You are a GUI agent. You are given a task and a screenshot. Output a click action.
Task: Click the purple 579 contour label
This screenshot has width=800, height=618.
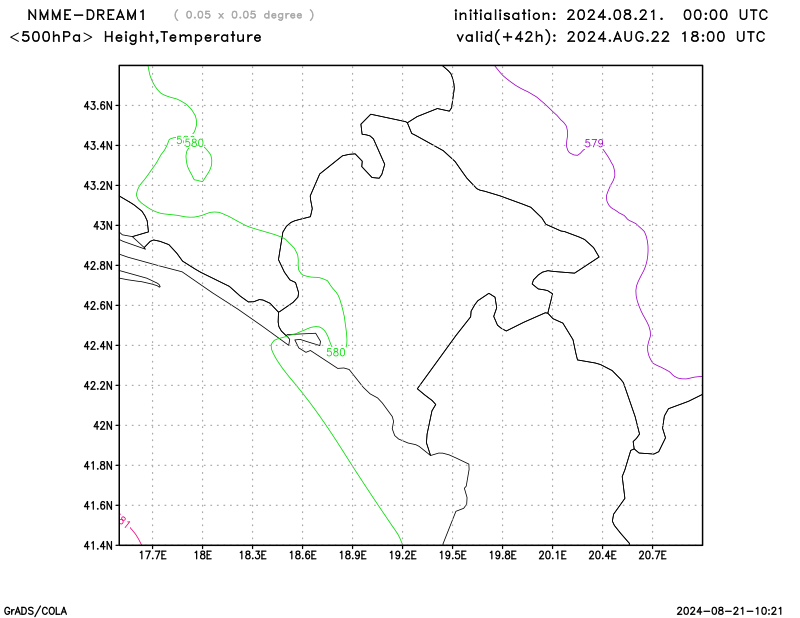coord(594,143)
